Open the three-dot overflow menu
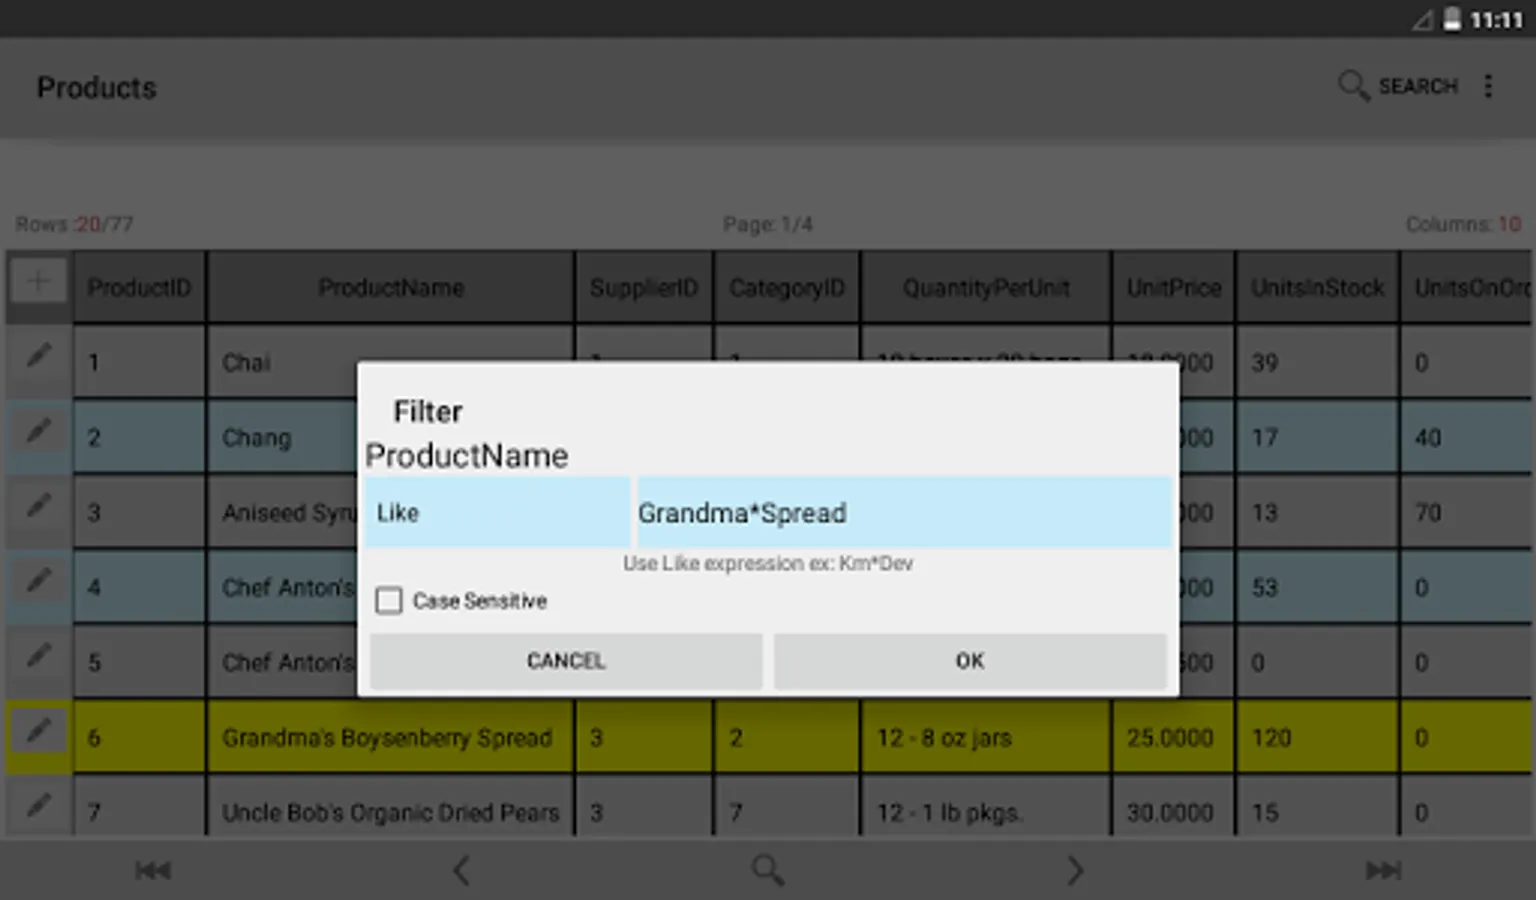This screenshot has width=1536, height=900. (1488, 86)
